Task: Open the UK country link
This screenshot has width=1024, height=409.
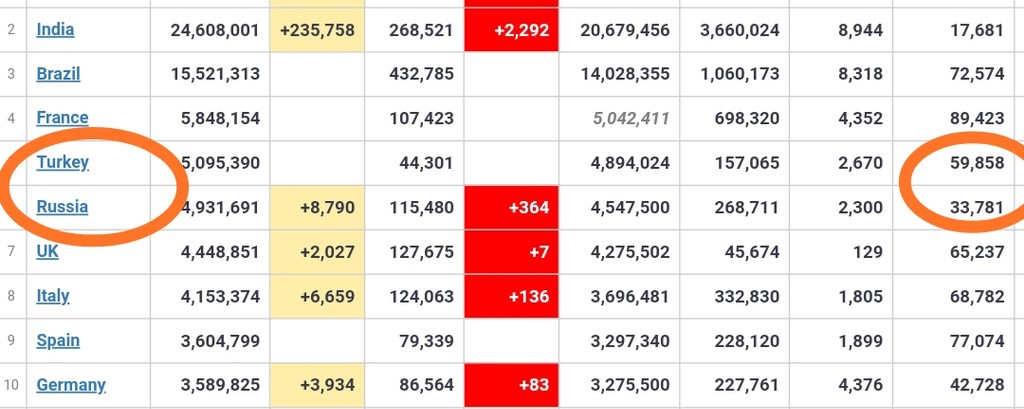Action: pyautogui.click(x=47, y=251)
